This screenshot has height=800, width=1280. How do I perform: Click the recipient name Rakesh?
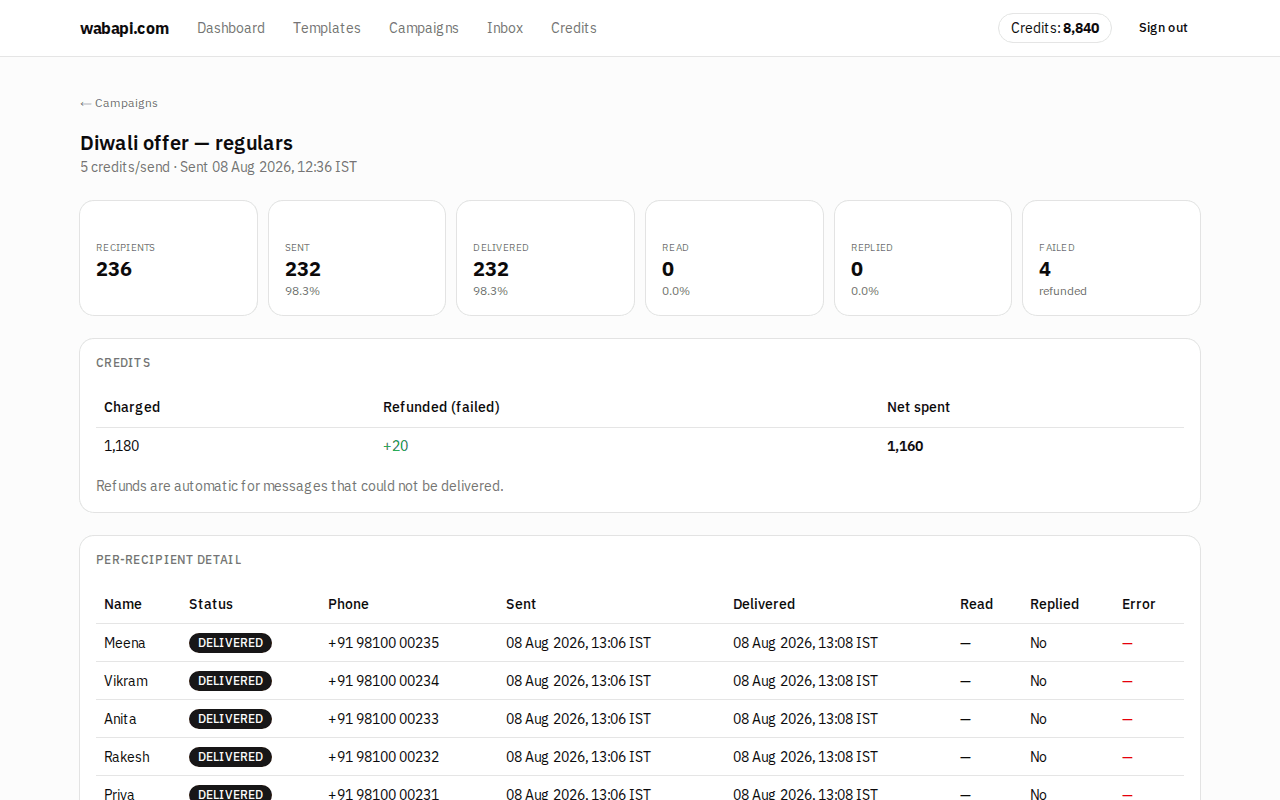127,757
